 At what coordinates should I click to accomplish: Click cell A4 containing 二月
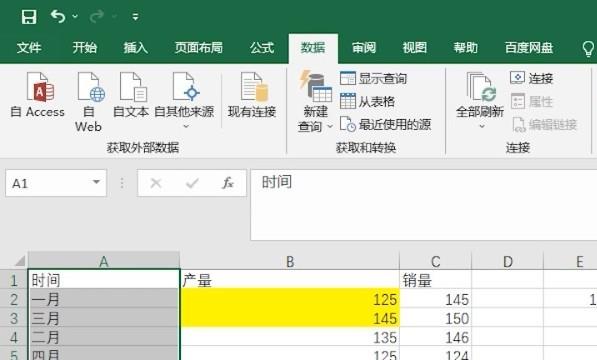point(104,337)
